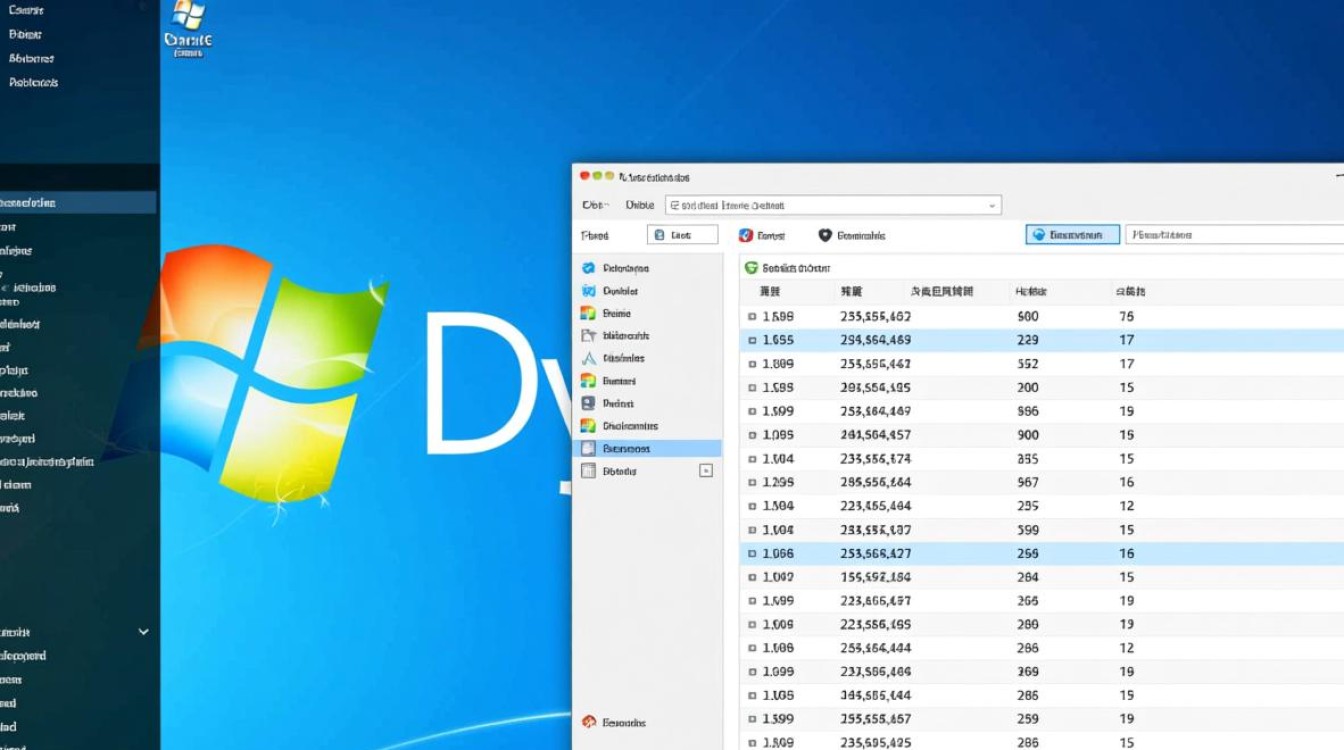Open the wide dropdown below the title bar
The height and width of the screenshot is (750, 1344).
835,204
